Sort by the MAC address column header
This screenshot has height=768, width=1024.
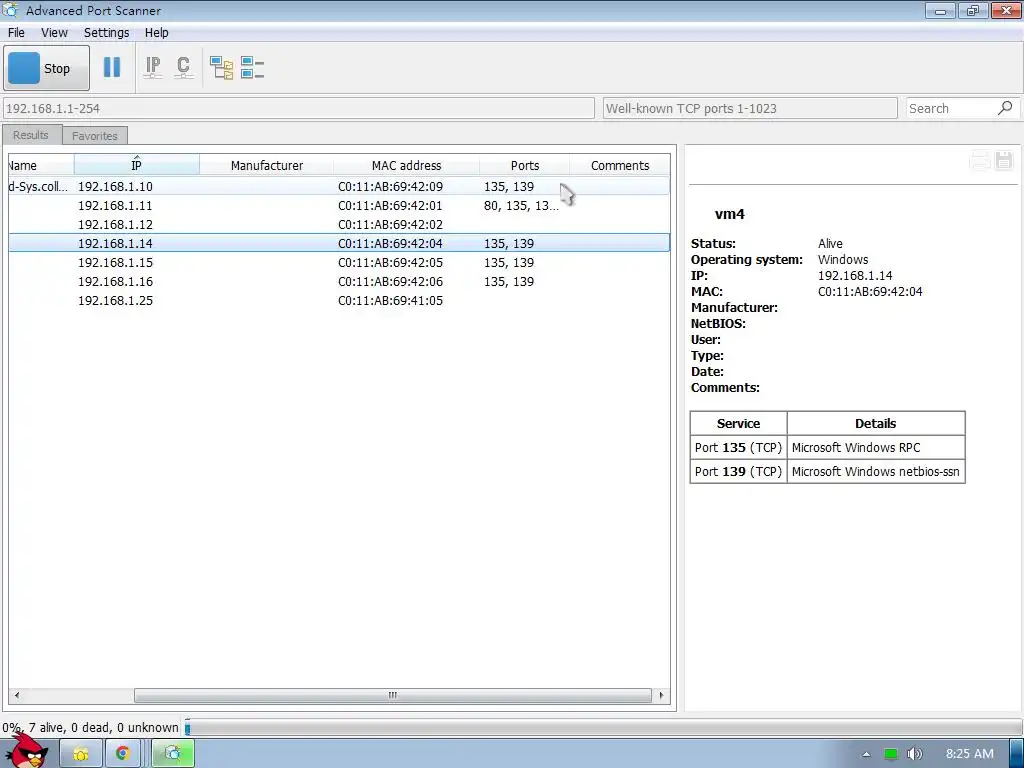[x=406, y=165]
